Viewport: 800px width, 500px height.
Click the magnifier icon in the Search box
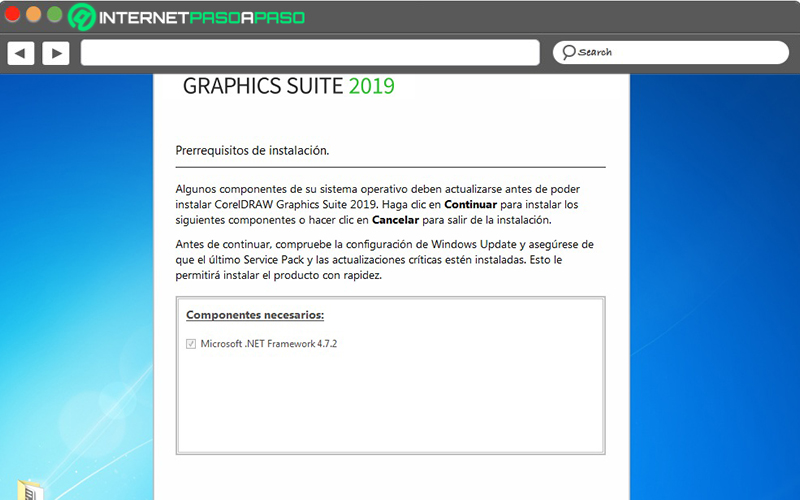pyautogui.click(x=568, y=52)
